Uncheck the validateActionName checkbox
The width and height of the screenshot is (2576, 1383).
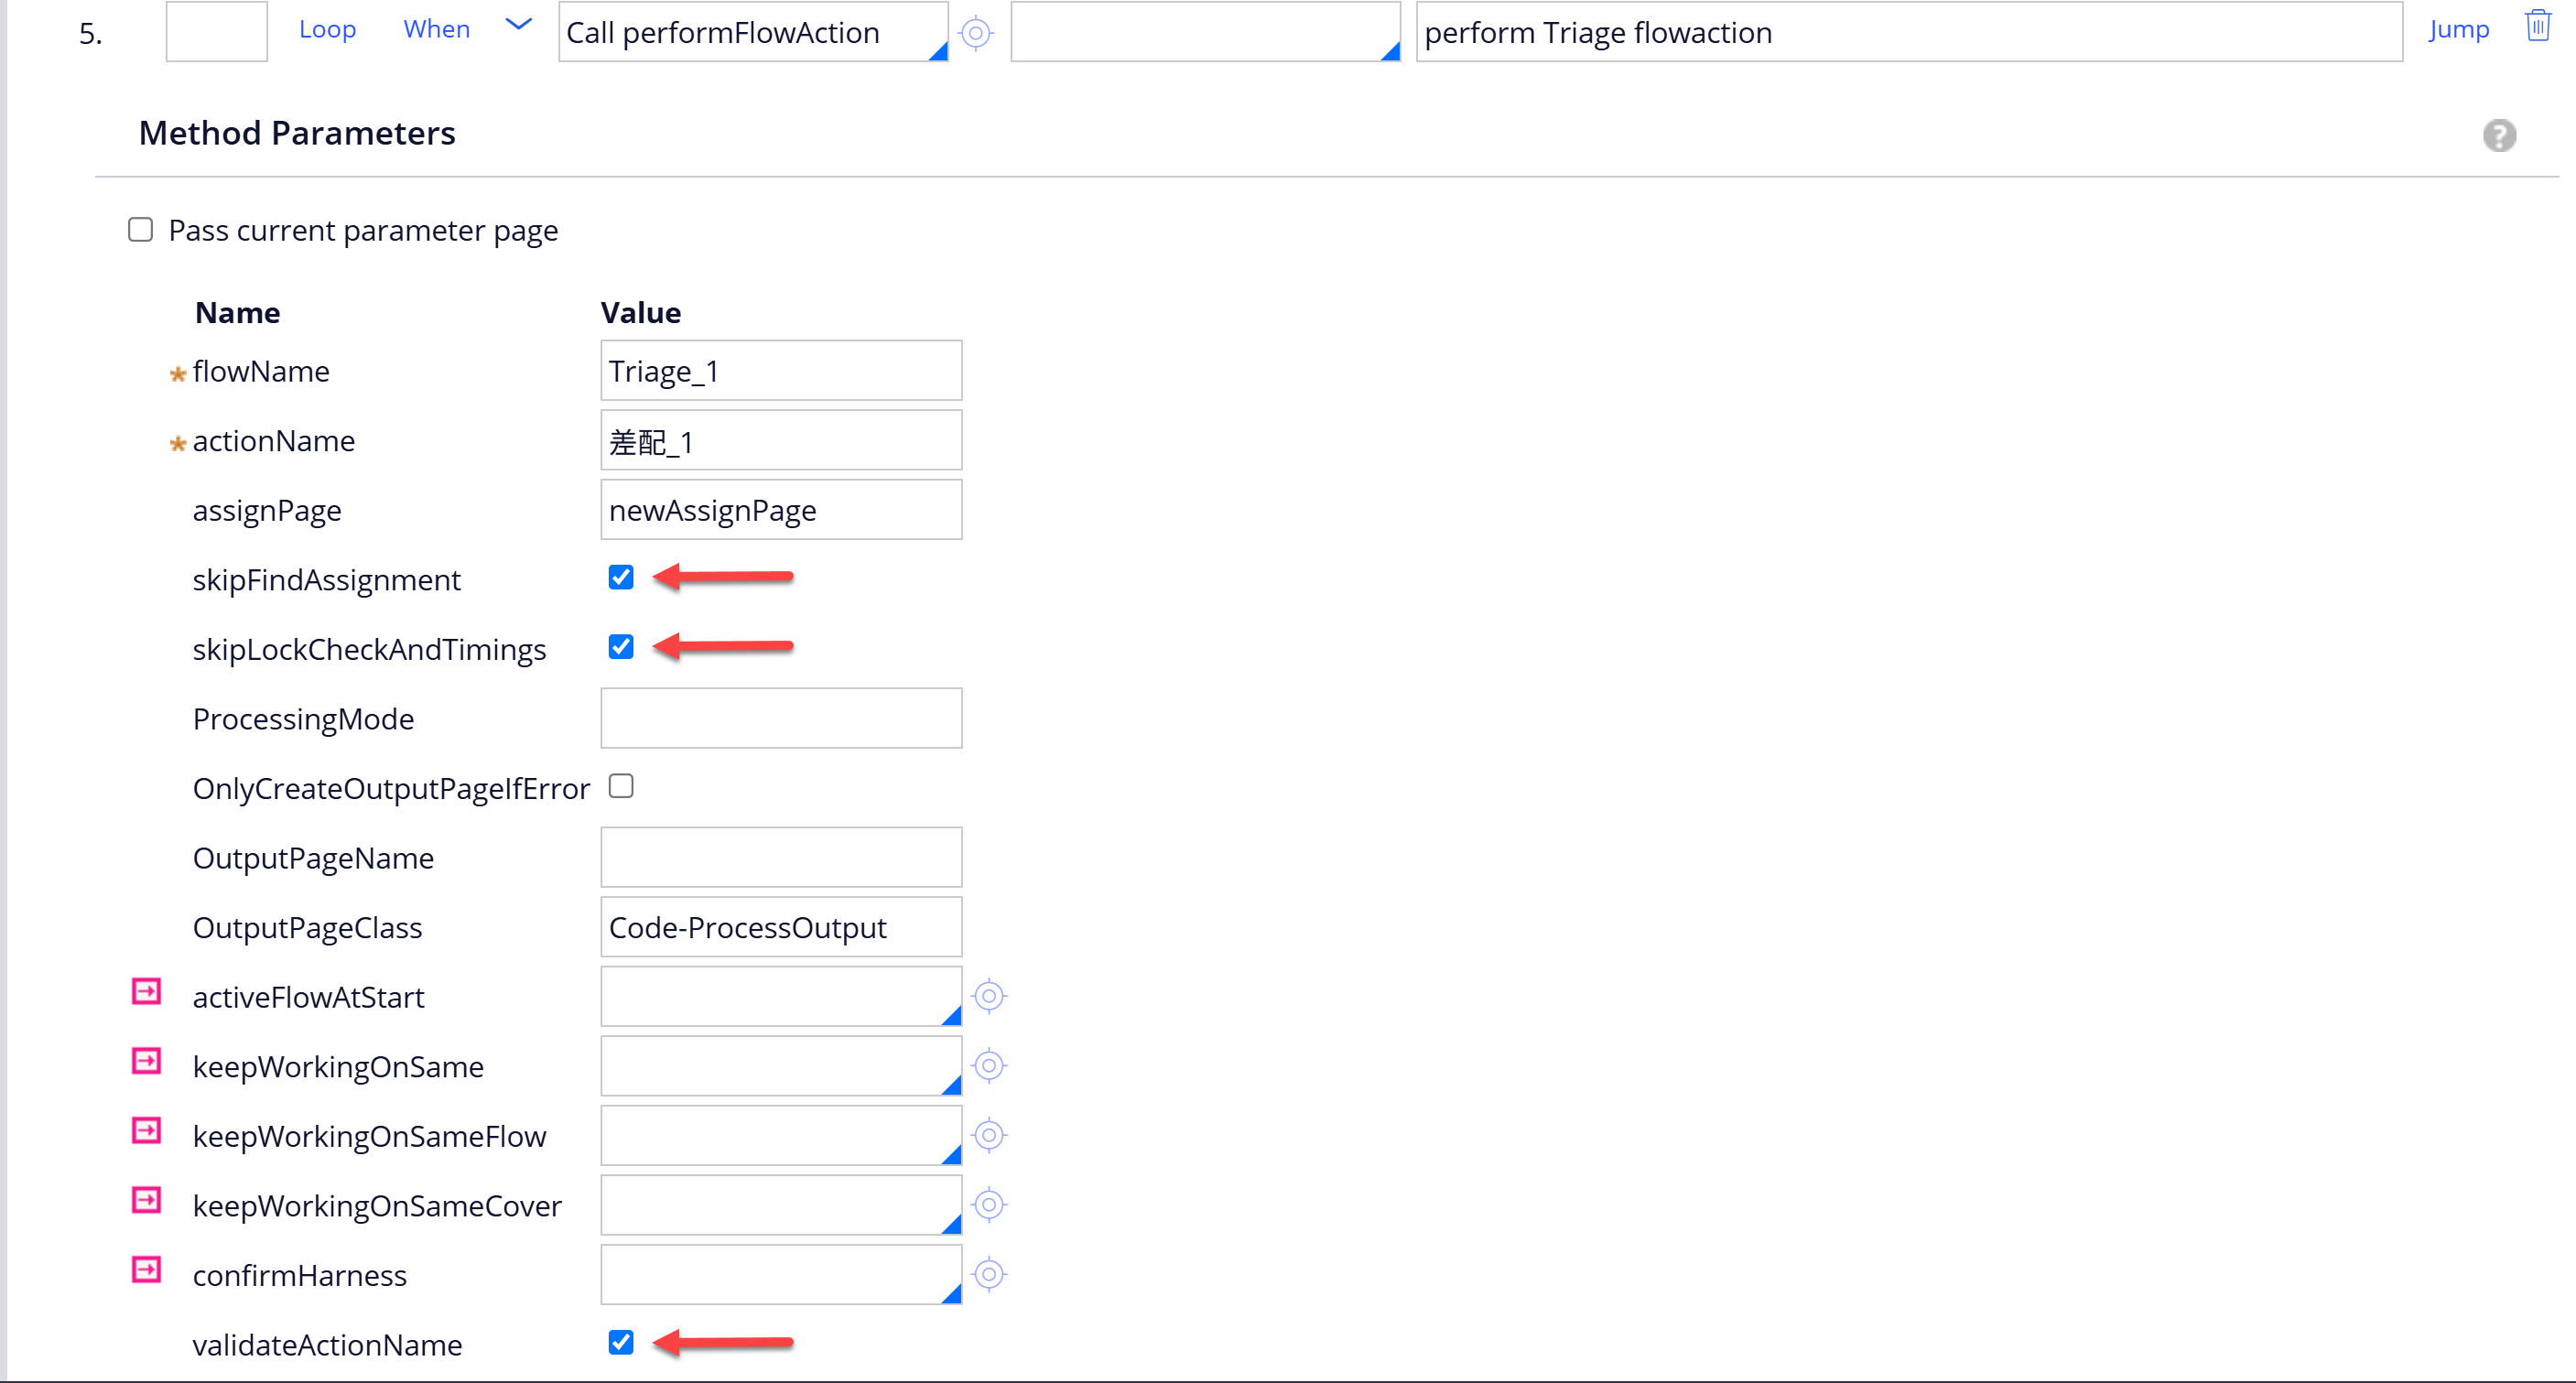pos(621,1342)
